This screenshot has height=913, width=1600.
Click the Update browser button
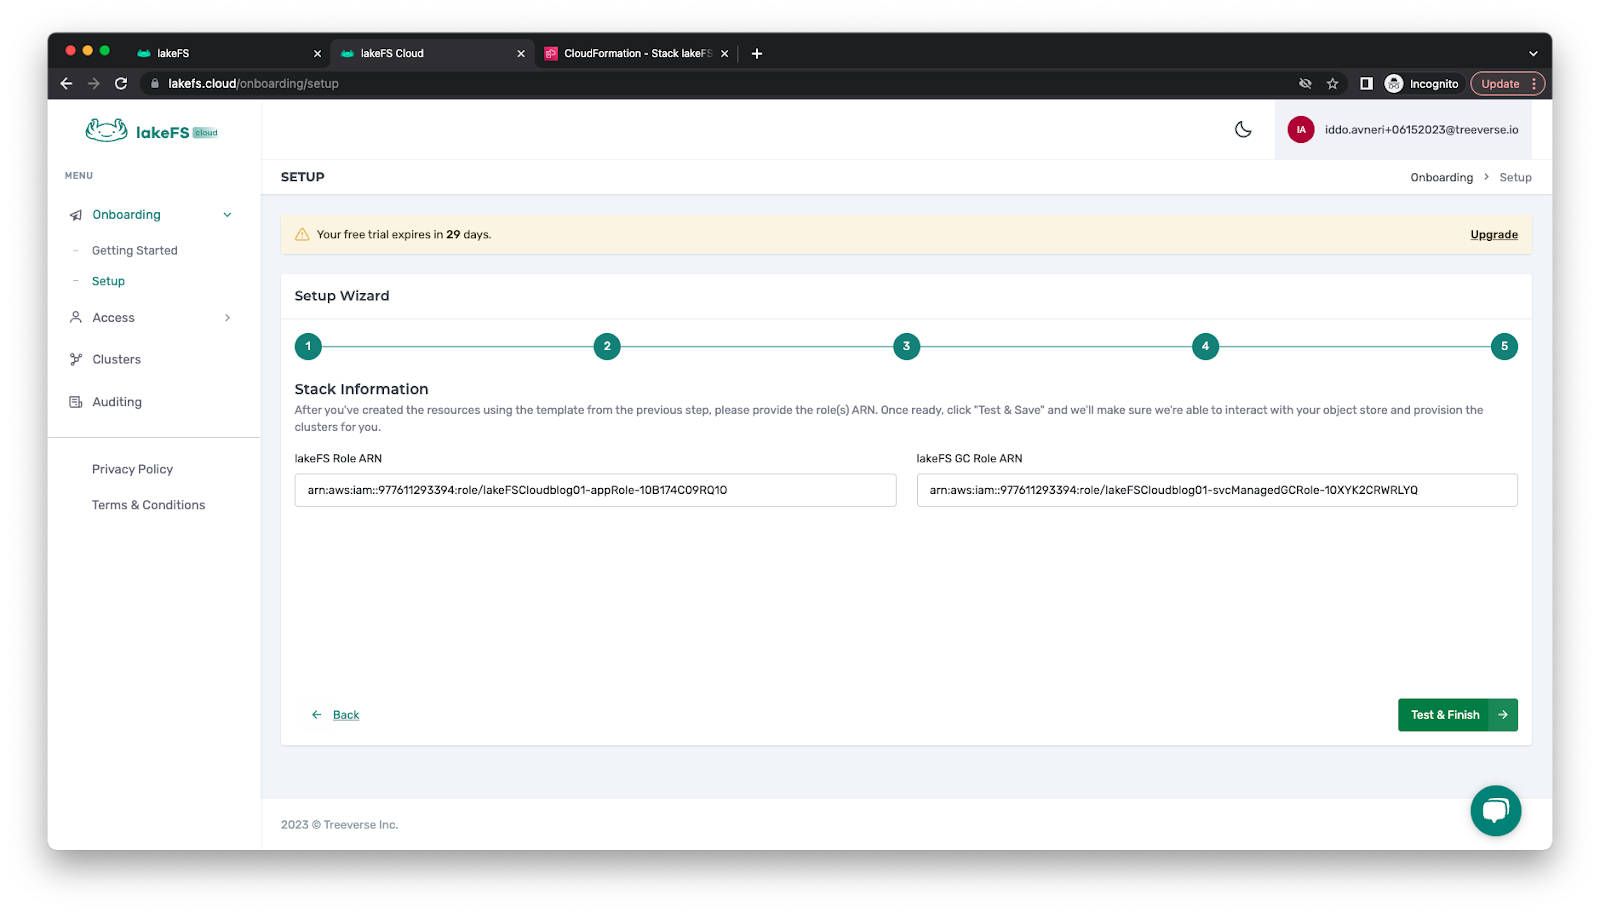point(1508,84)
